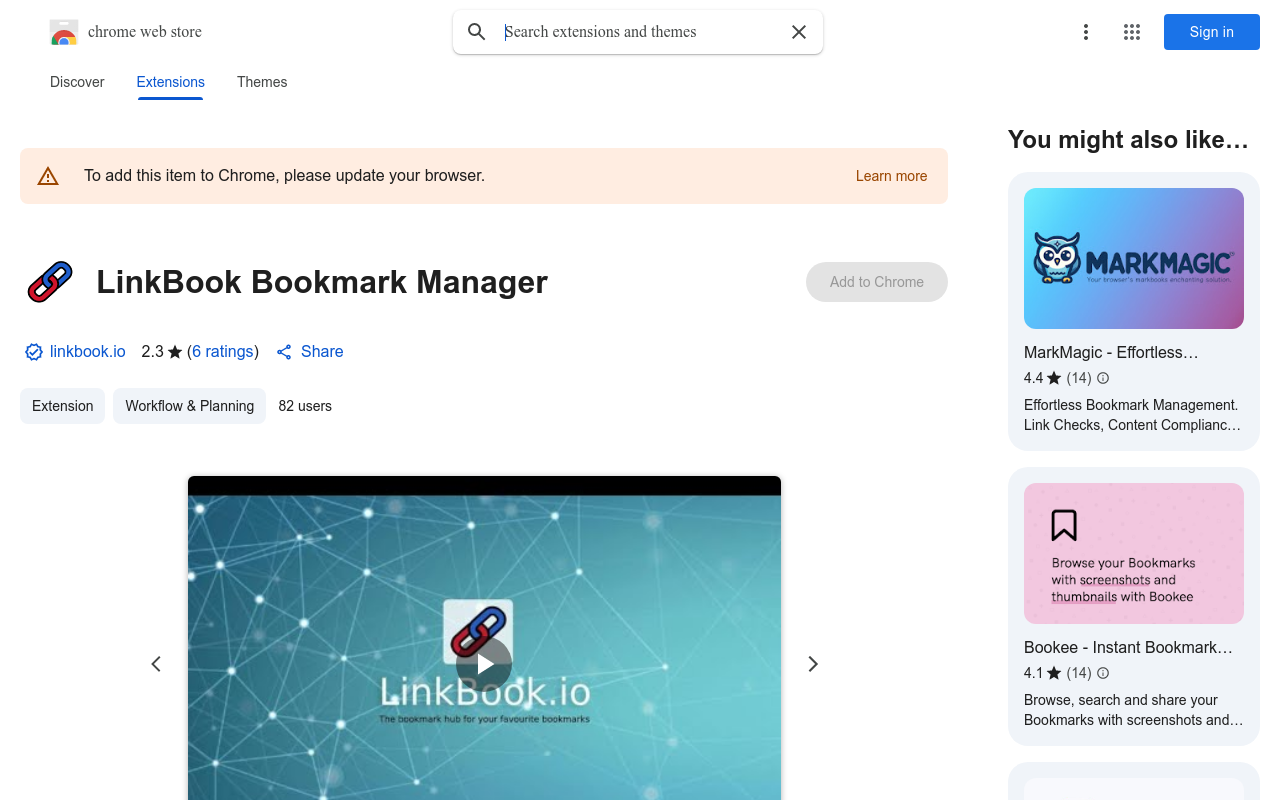
Task: Click the info icon beside Bookee rating
Action: [x=1103, y=673]
